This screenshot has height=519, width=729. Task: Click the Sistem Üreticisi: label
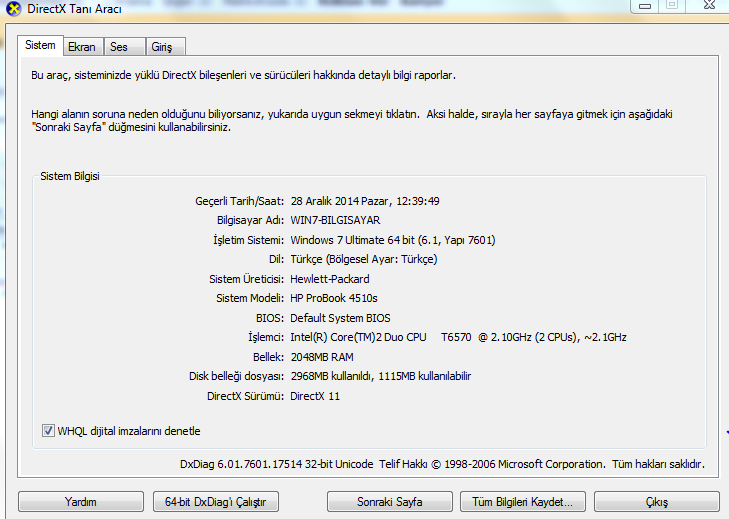[246, 279]
